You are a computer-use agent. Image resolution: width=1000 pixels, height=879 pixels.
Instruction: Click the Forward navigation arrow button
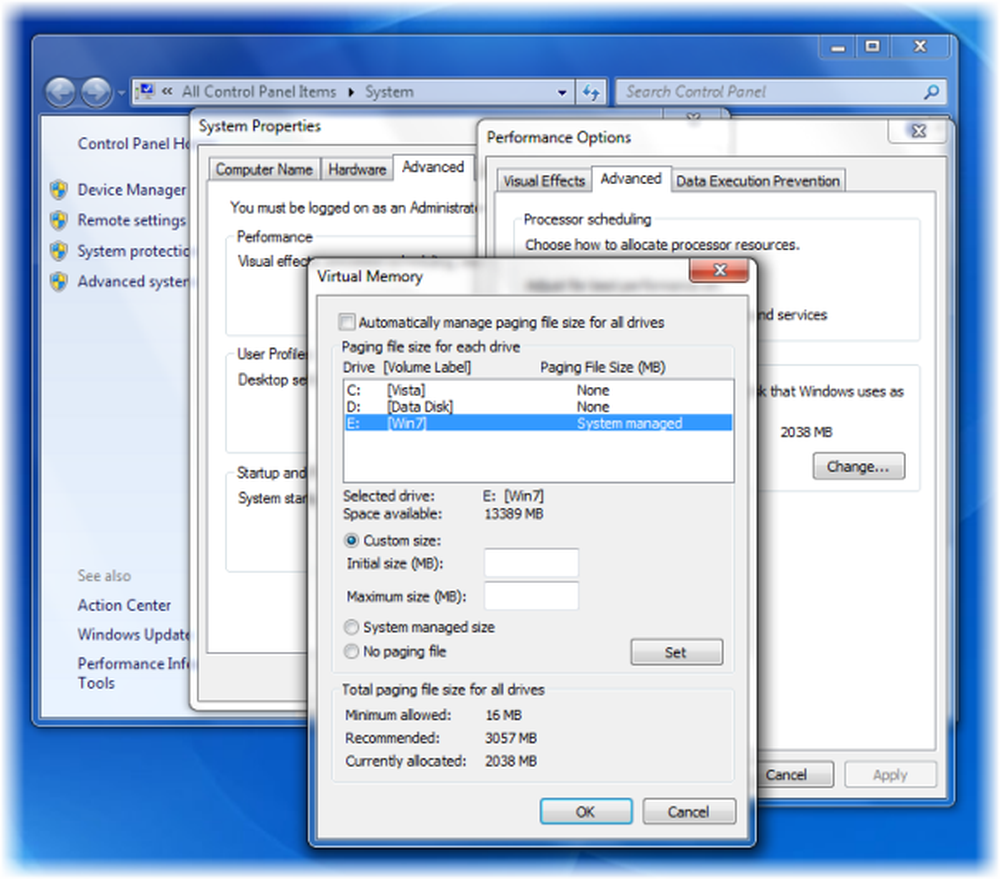[x=96, y=92]
